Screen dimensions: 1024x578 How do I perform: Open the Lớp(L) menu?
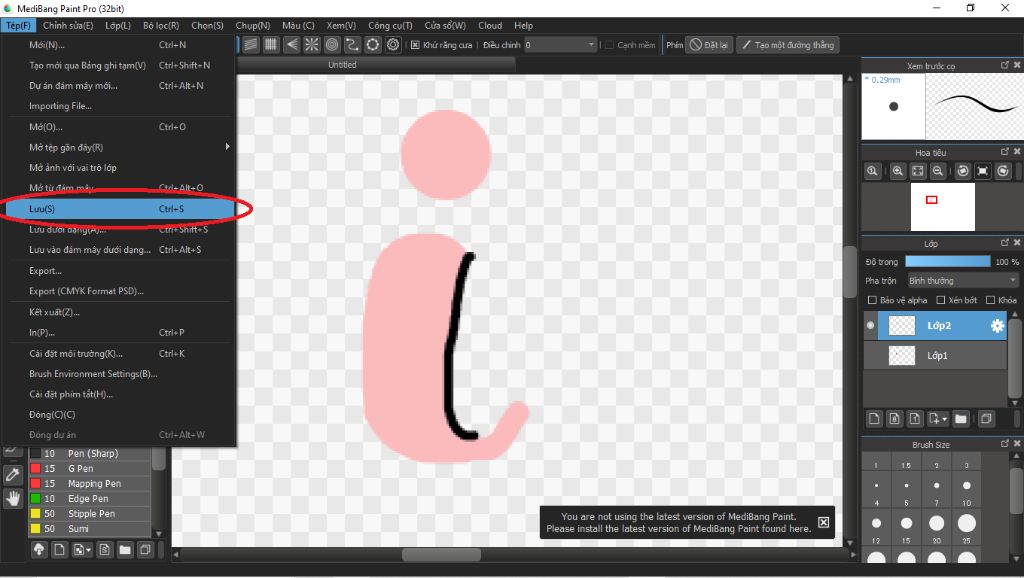coord(118,25)
